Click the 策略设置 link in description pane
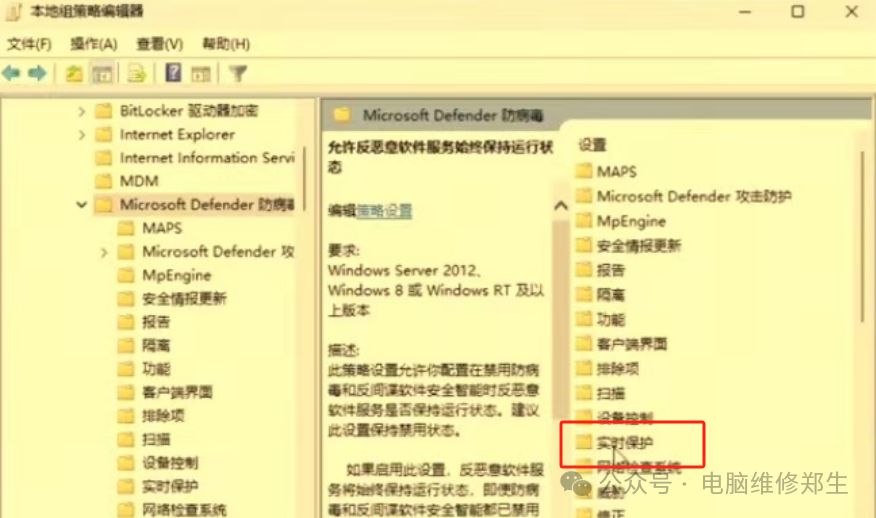 [384, 211]
